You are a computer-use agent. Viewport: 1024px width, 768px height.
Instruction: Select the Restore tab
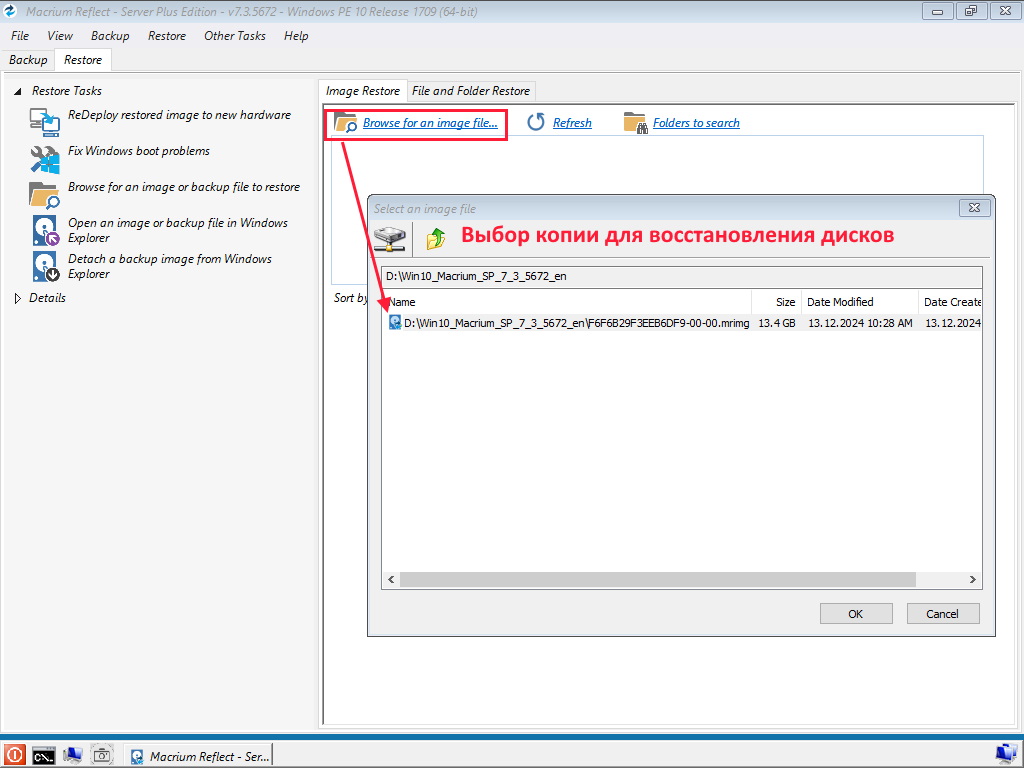(x=83, y=60)
